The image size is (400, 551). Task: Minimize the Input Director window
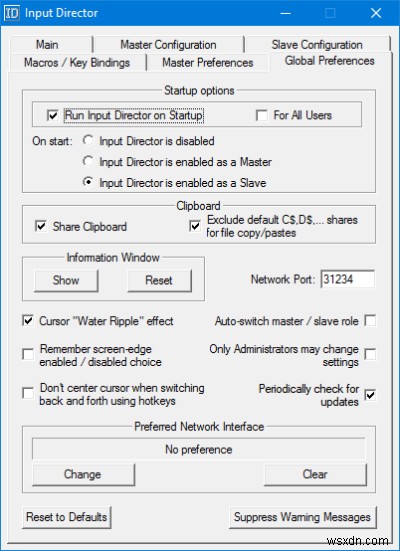point(285,13)
